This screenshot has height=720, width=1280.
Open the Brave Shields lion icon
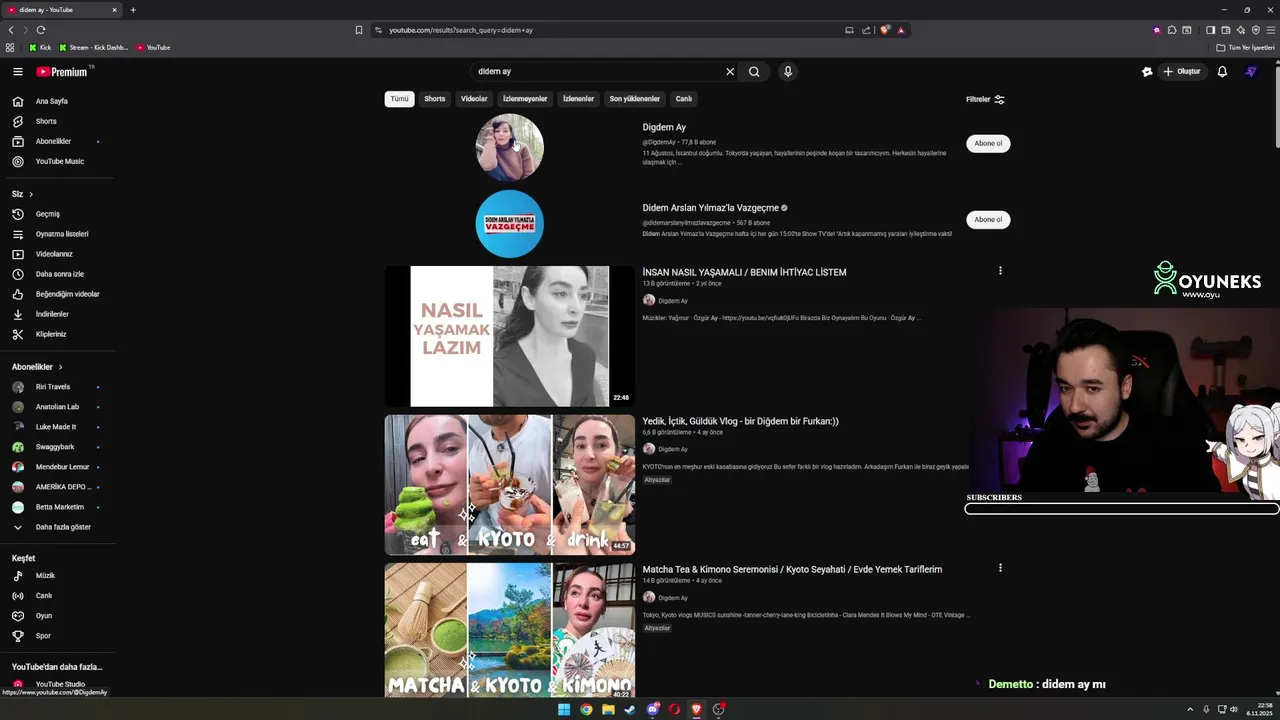(885, 30)
